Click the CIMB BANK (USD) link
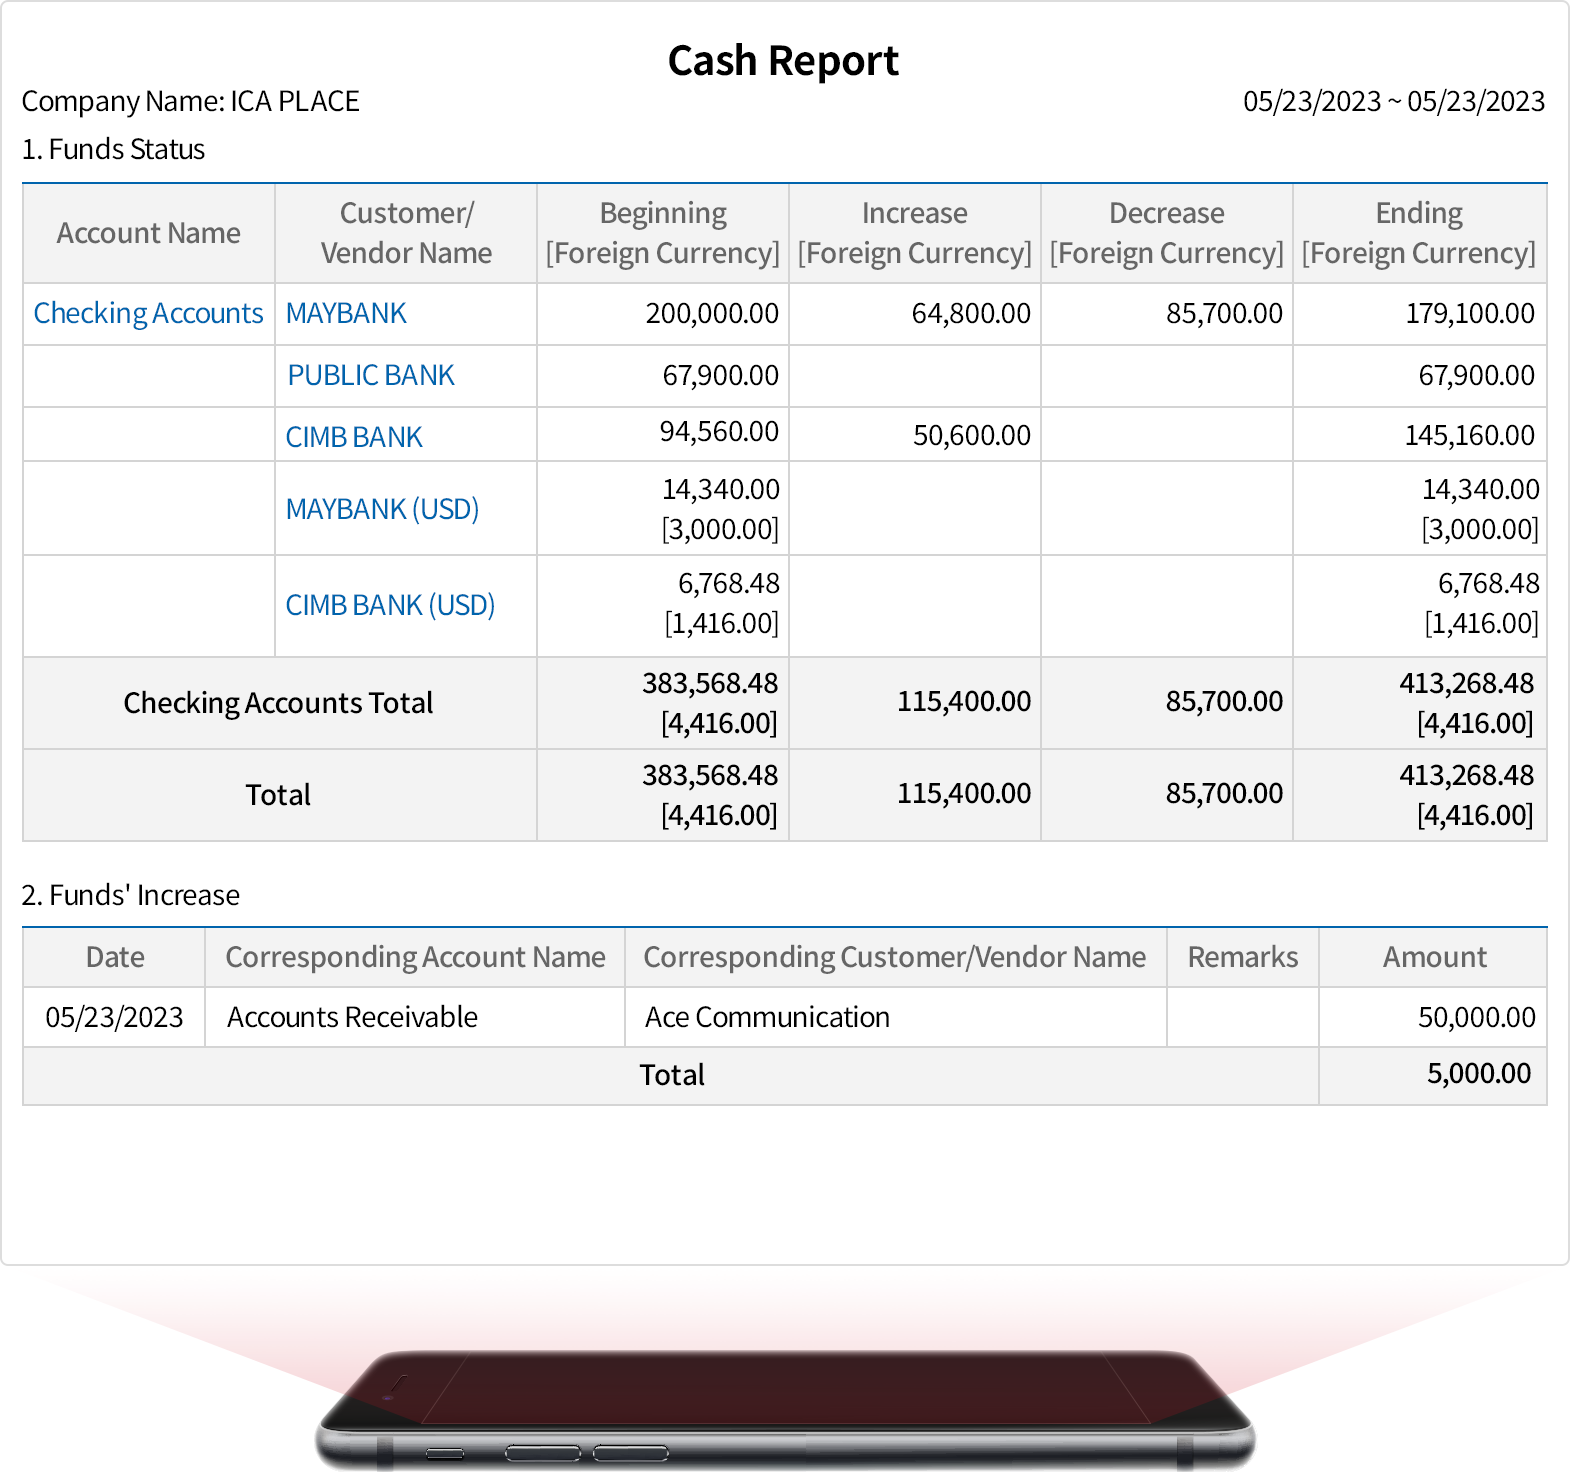The width and height of the screenshot is (1570, 1472). click(x=390, y=605)
